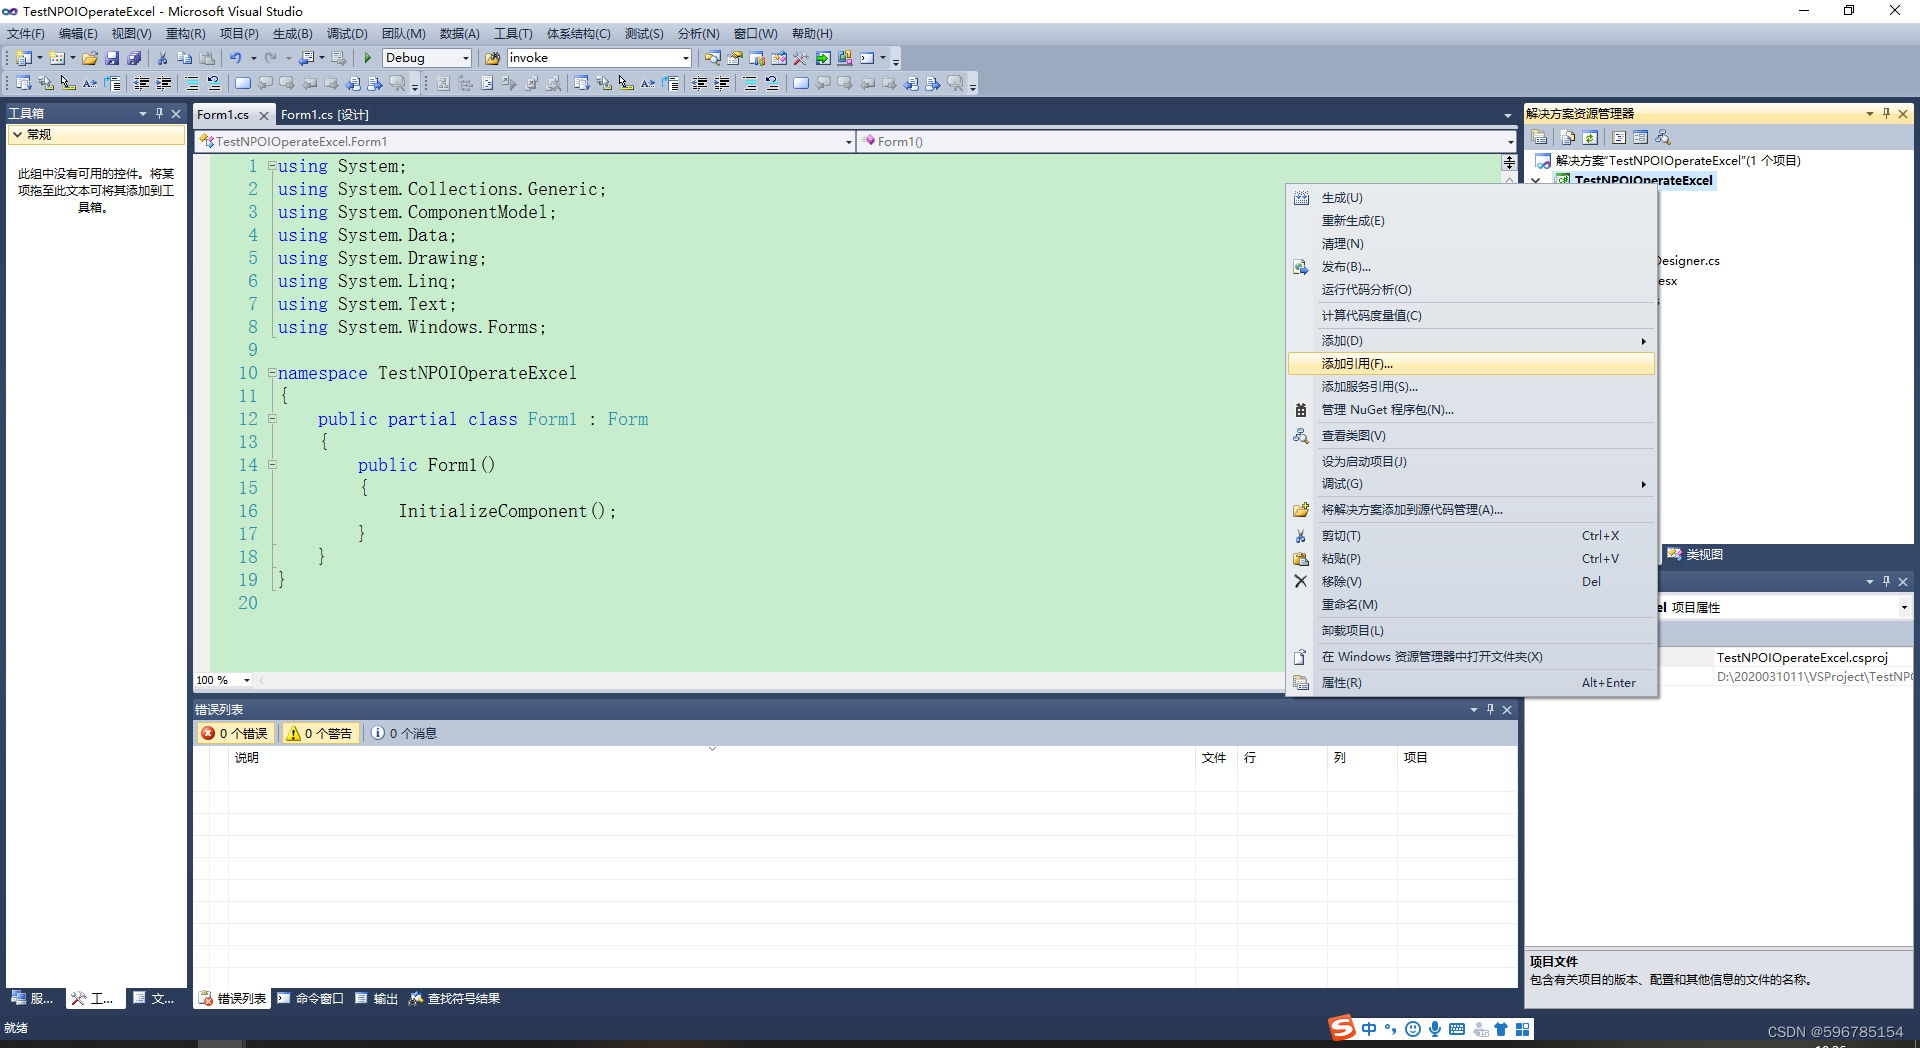This screenshot has width=1920, height=1048.
Task: Choose 设为启动项目(J) in context menu
Action: [1471, 462]
